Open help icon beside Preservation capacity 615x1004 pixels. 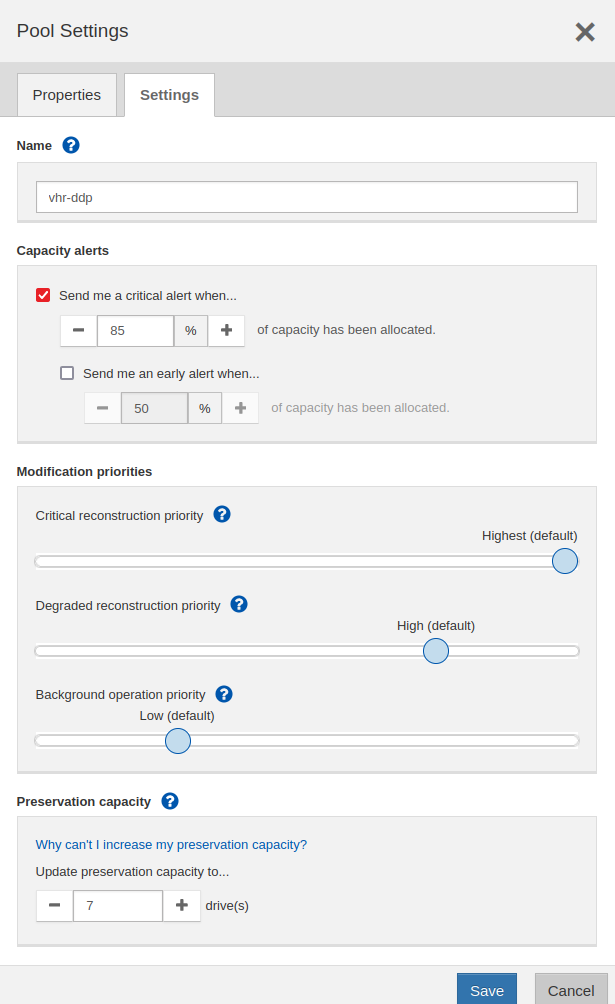pyautogui.click(x=170, y=801)
